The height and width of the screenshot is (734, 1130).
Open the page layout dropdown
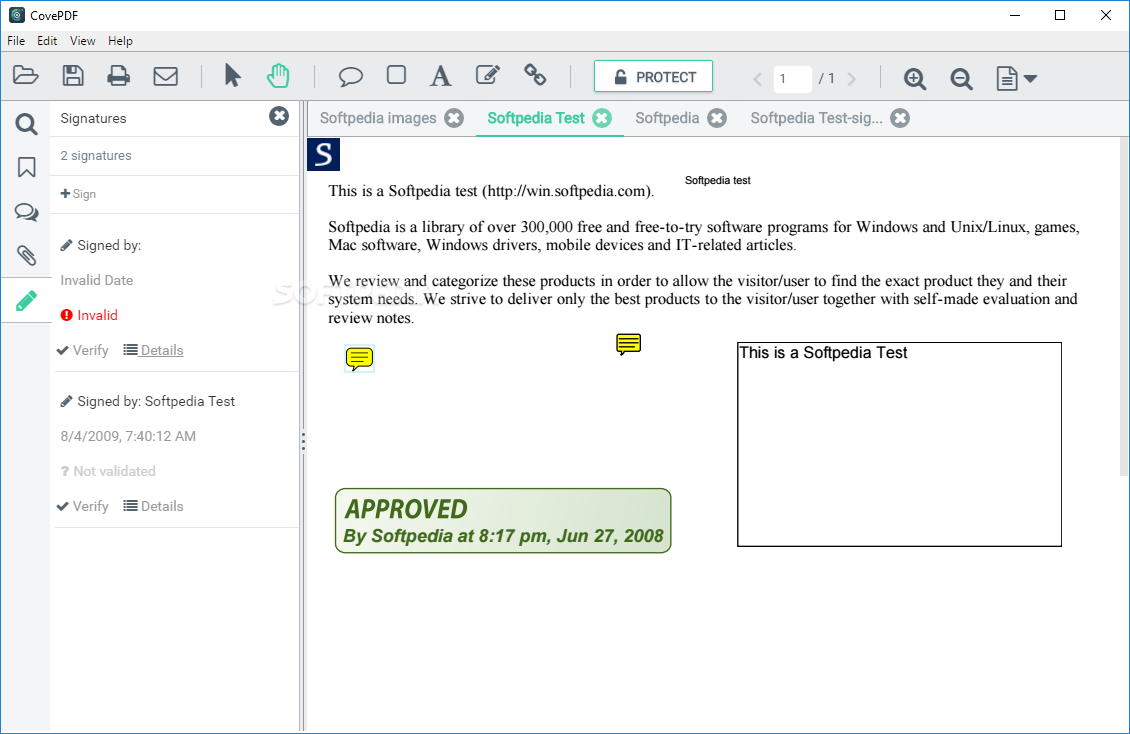(x=1016, y=78)
